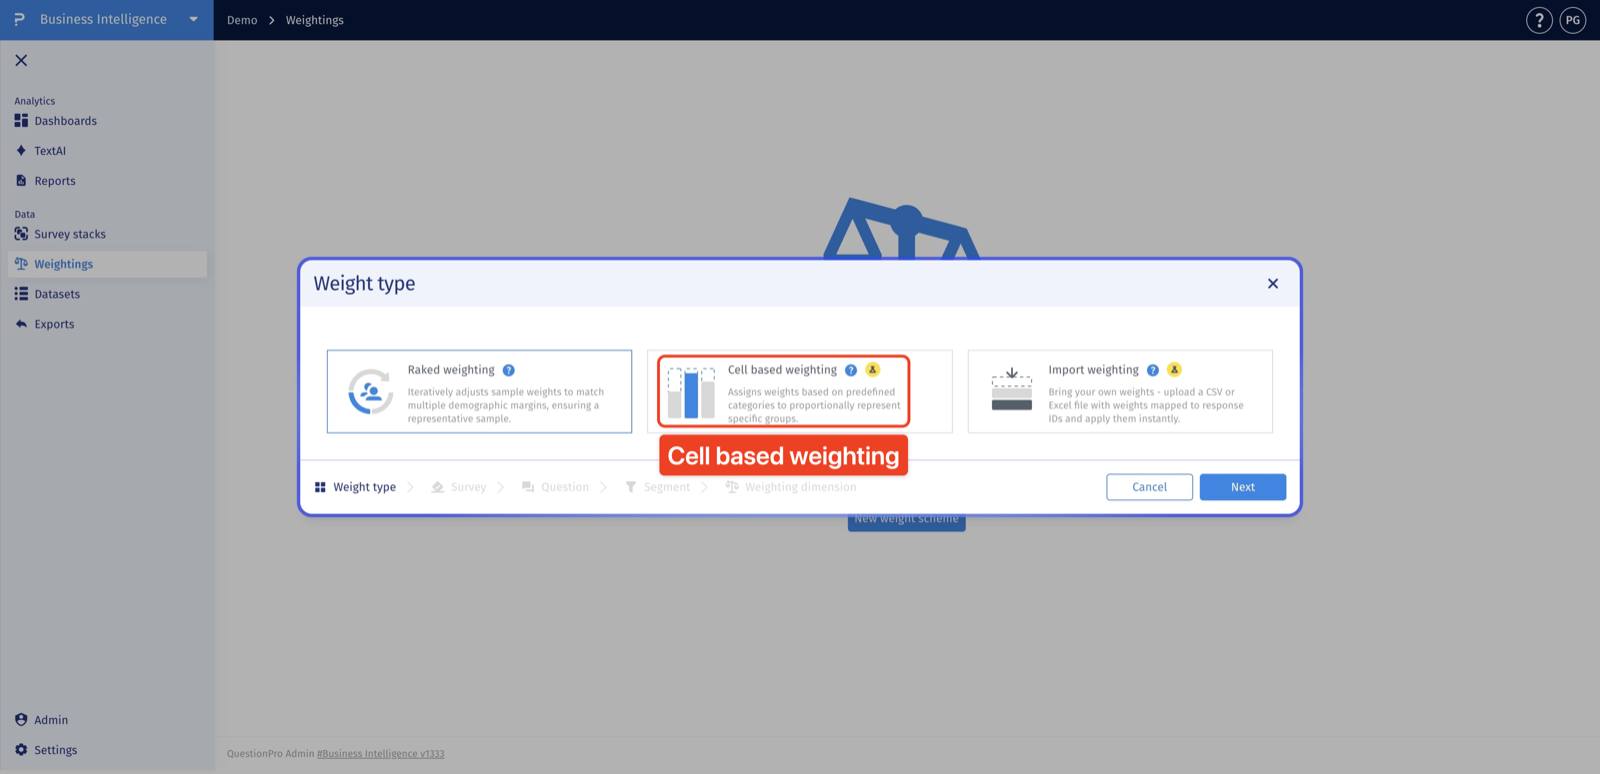Open help for Raked weighting
Viewport: 1600px width, 774px height.
tap(508, 370)
